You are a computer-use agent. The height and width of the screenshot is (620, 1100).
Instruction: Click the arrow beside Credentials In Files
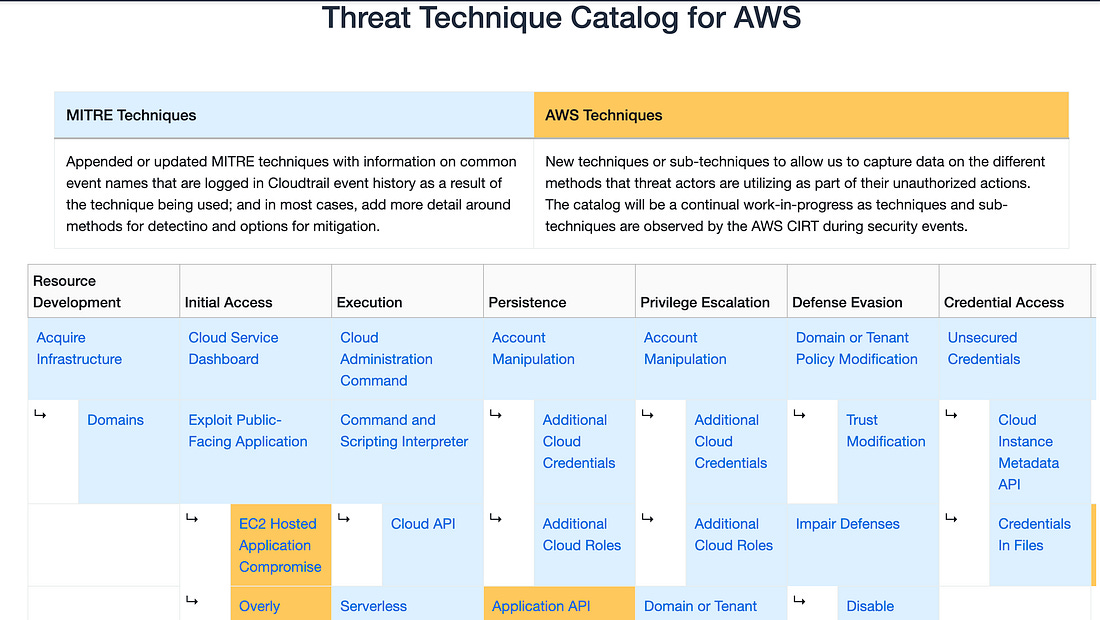point(951,518)
